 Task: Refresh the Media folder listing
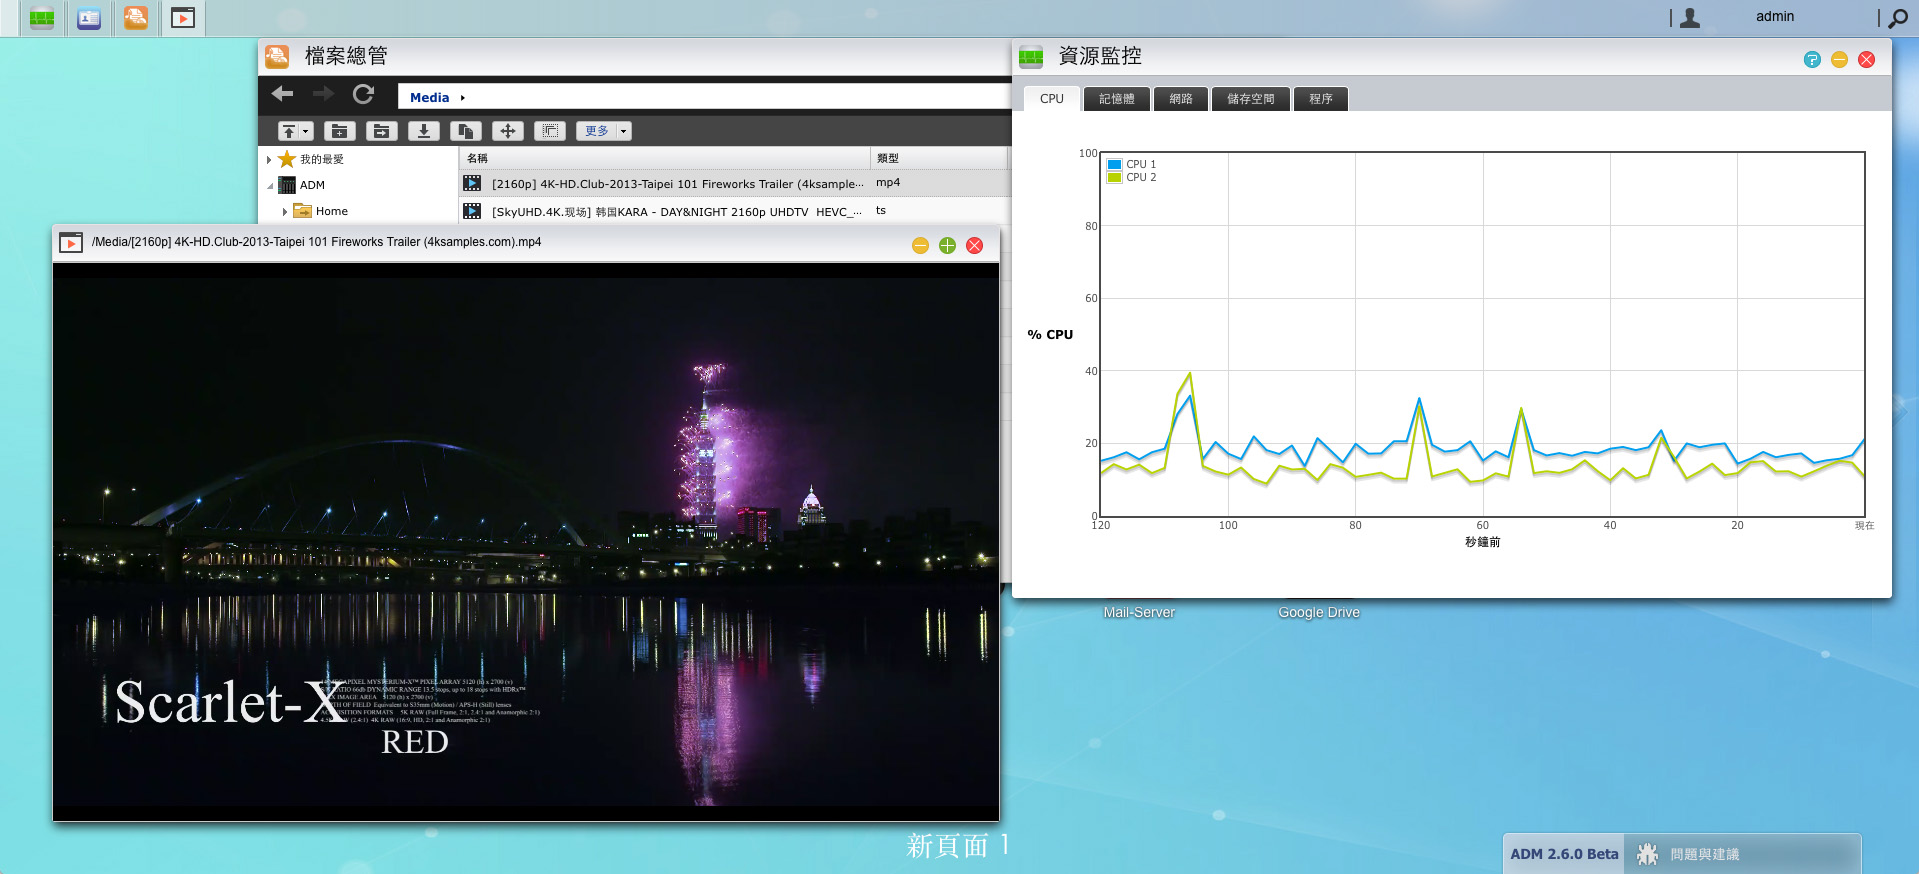pyautogui.click(x=363, y=94)
